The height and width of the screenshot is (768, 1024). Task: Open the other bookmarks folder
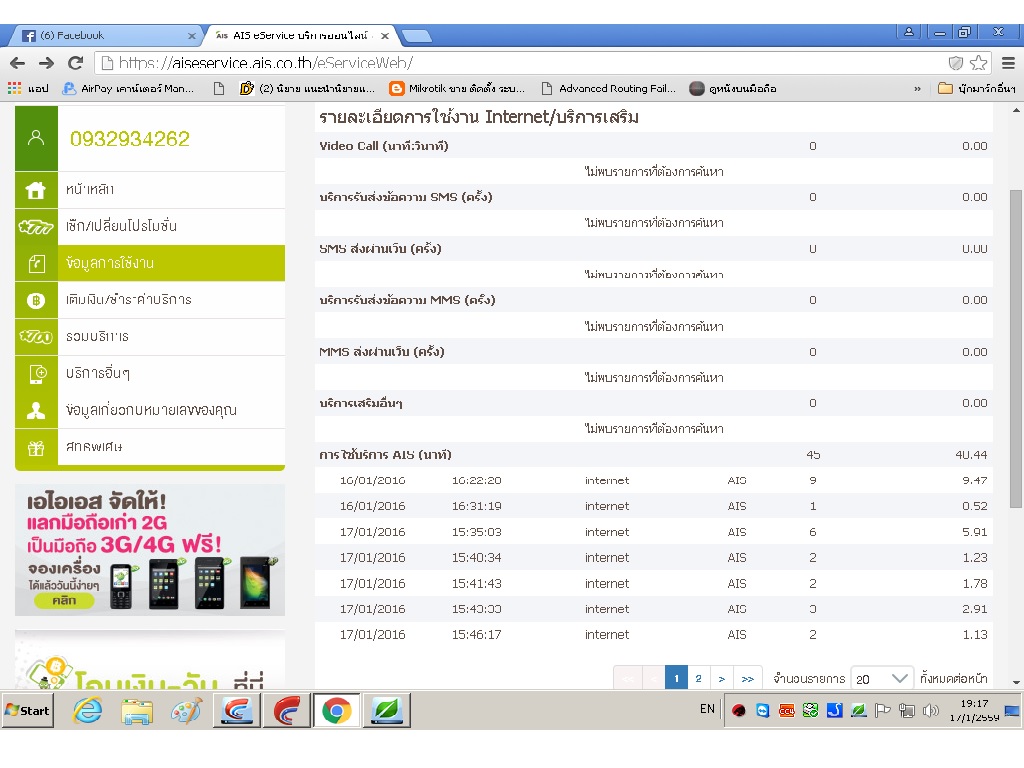pyautogui.click(x=977, y=88)
